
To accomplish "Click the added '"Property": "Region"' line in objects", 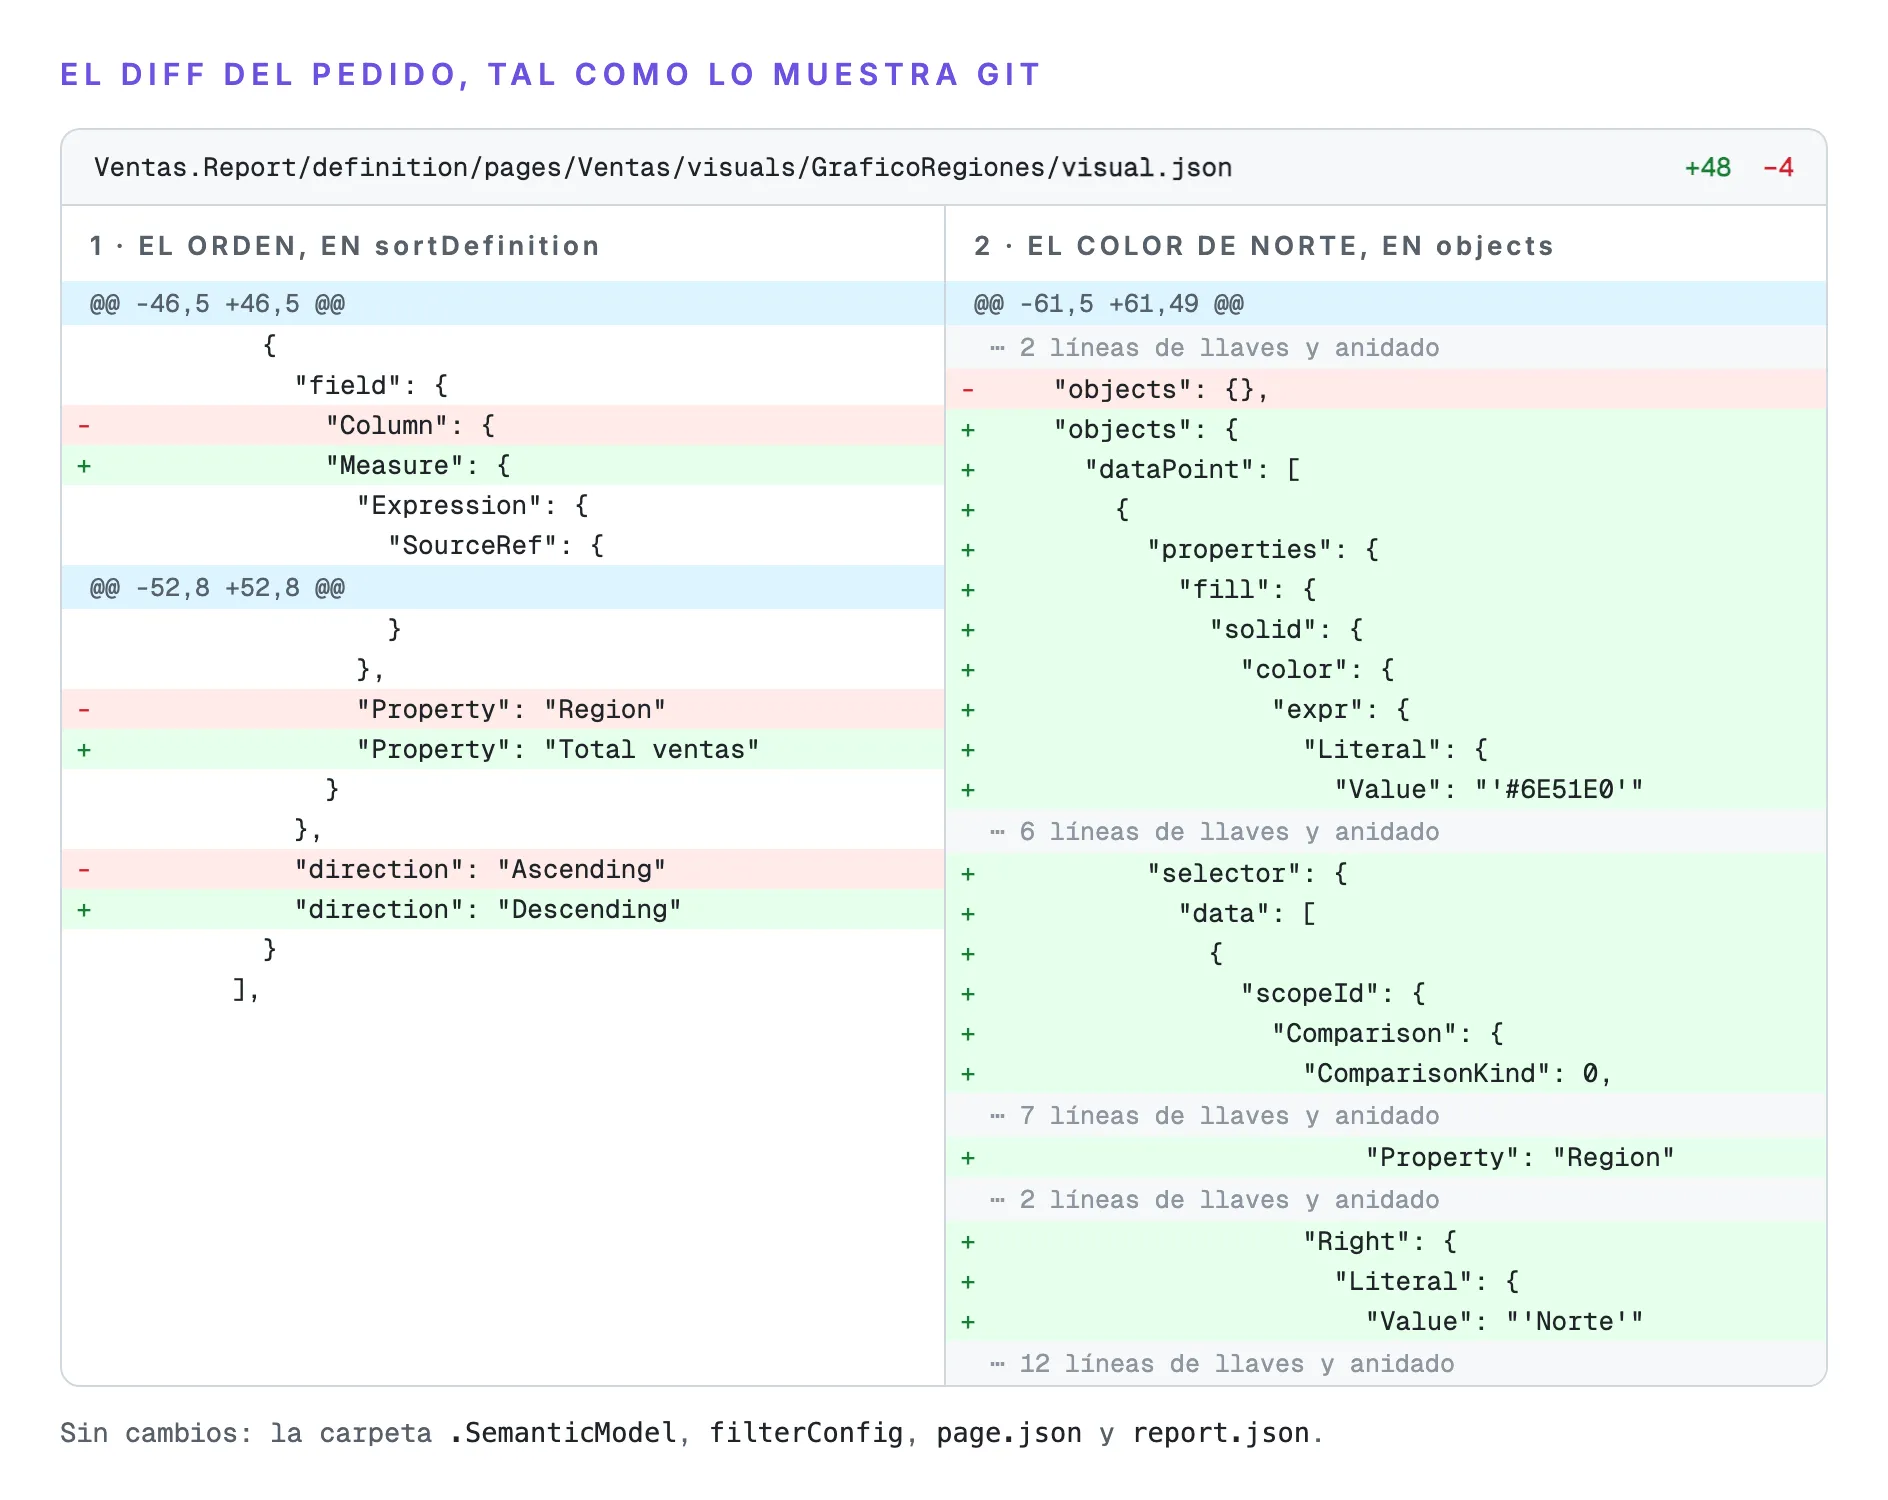I will 1386,1158.
